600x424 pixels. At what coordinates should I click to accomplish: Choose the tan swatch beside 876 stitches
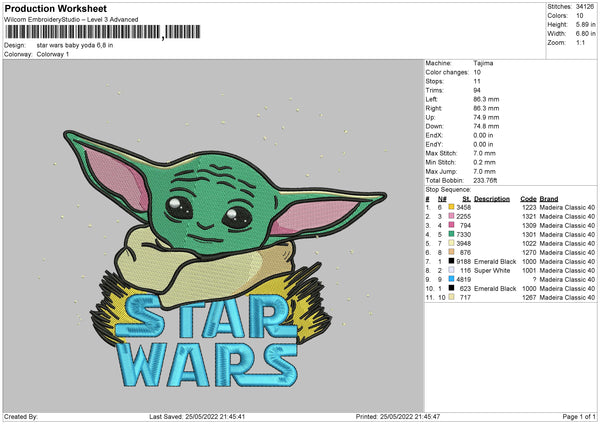click(x=451, y=252)
